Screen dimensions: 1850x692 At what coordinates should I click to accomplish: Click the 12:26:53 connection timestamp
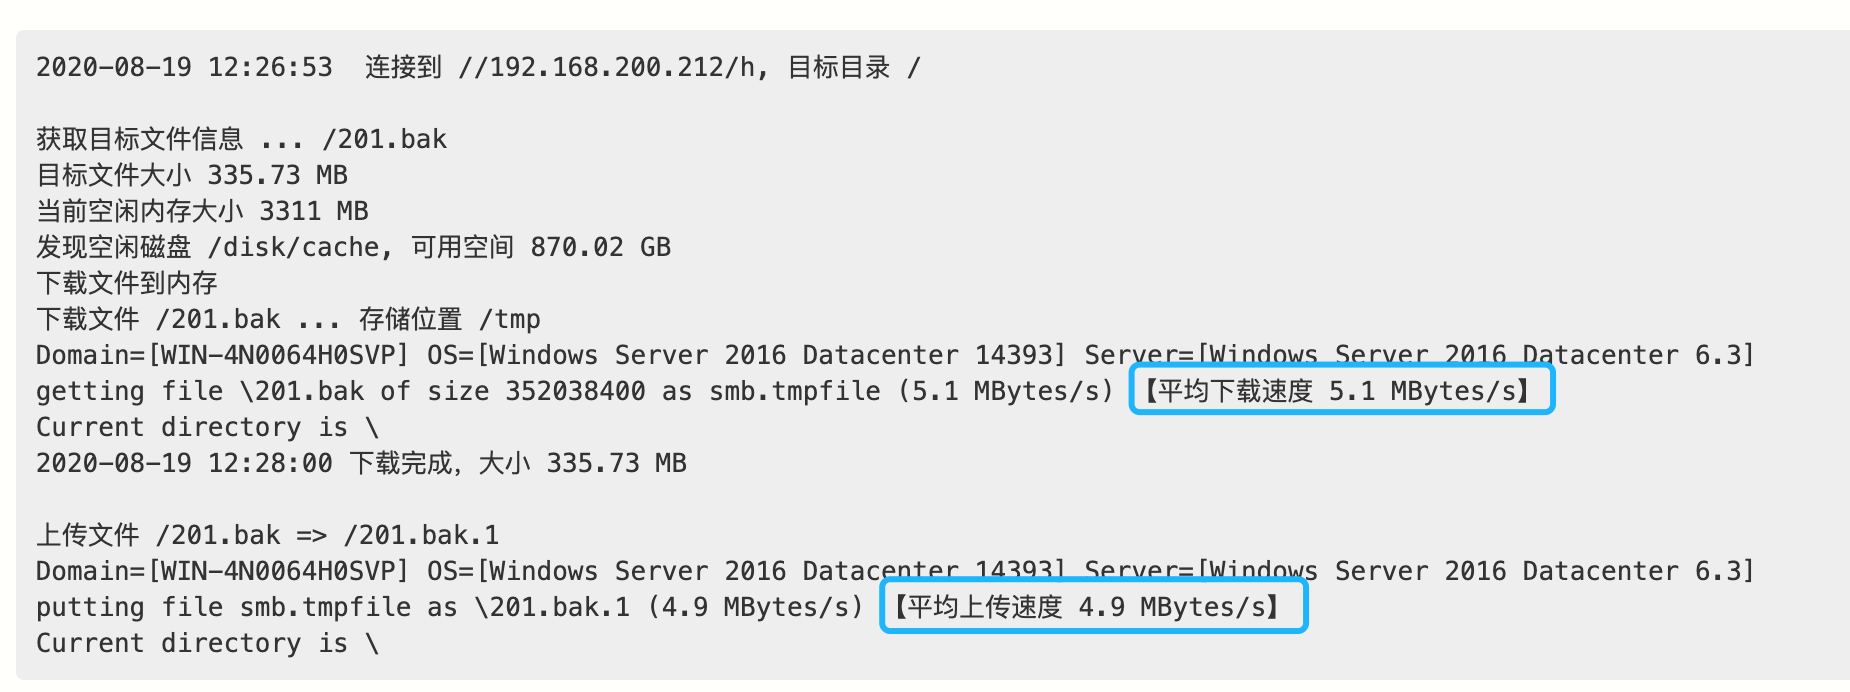click(269, 67)
